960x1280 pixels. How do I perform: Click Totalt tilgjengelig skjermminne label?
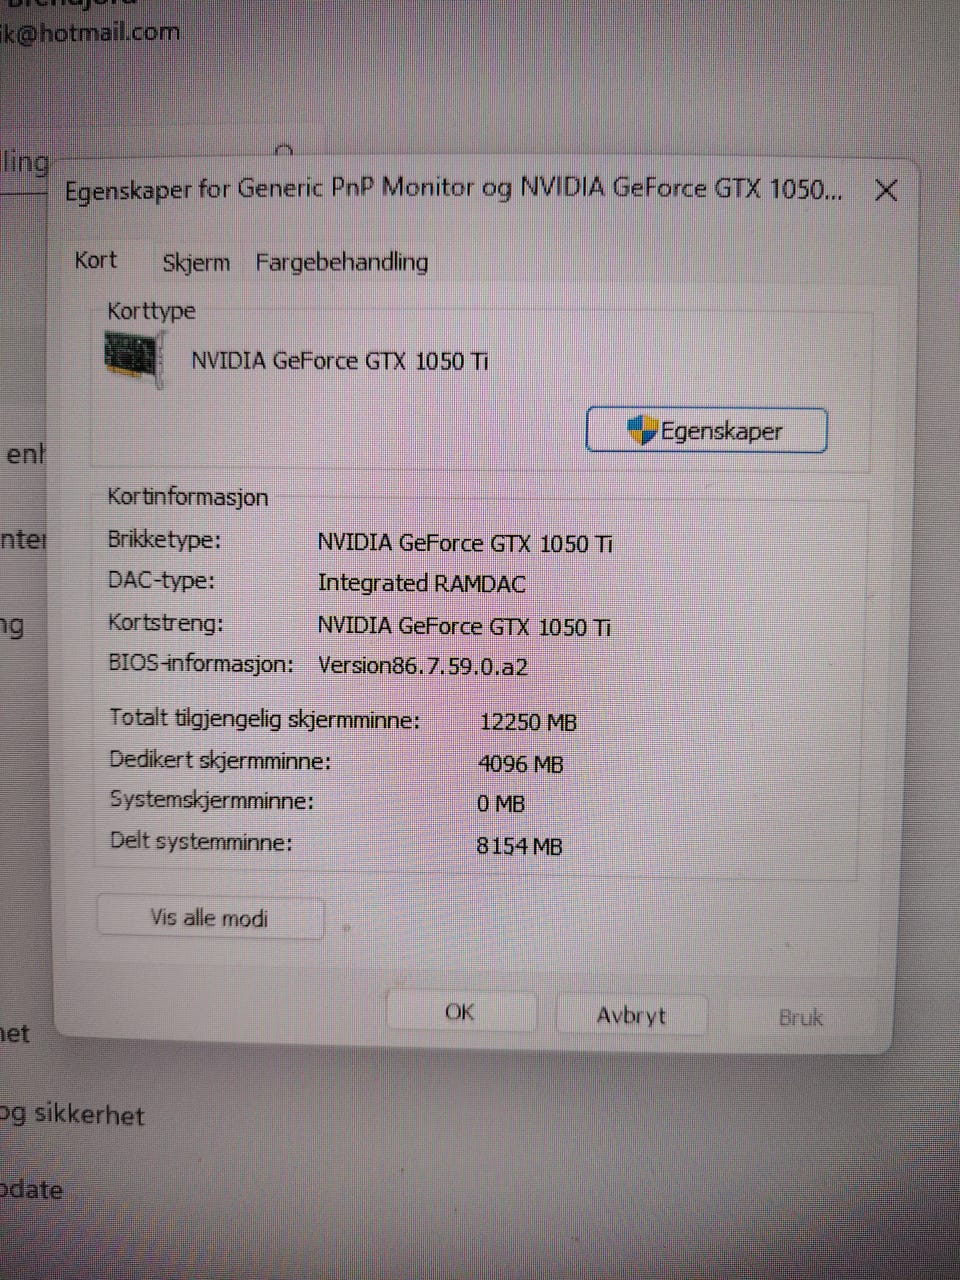[x=265, y=719]
